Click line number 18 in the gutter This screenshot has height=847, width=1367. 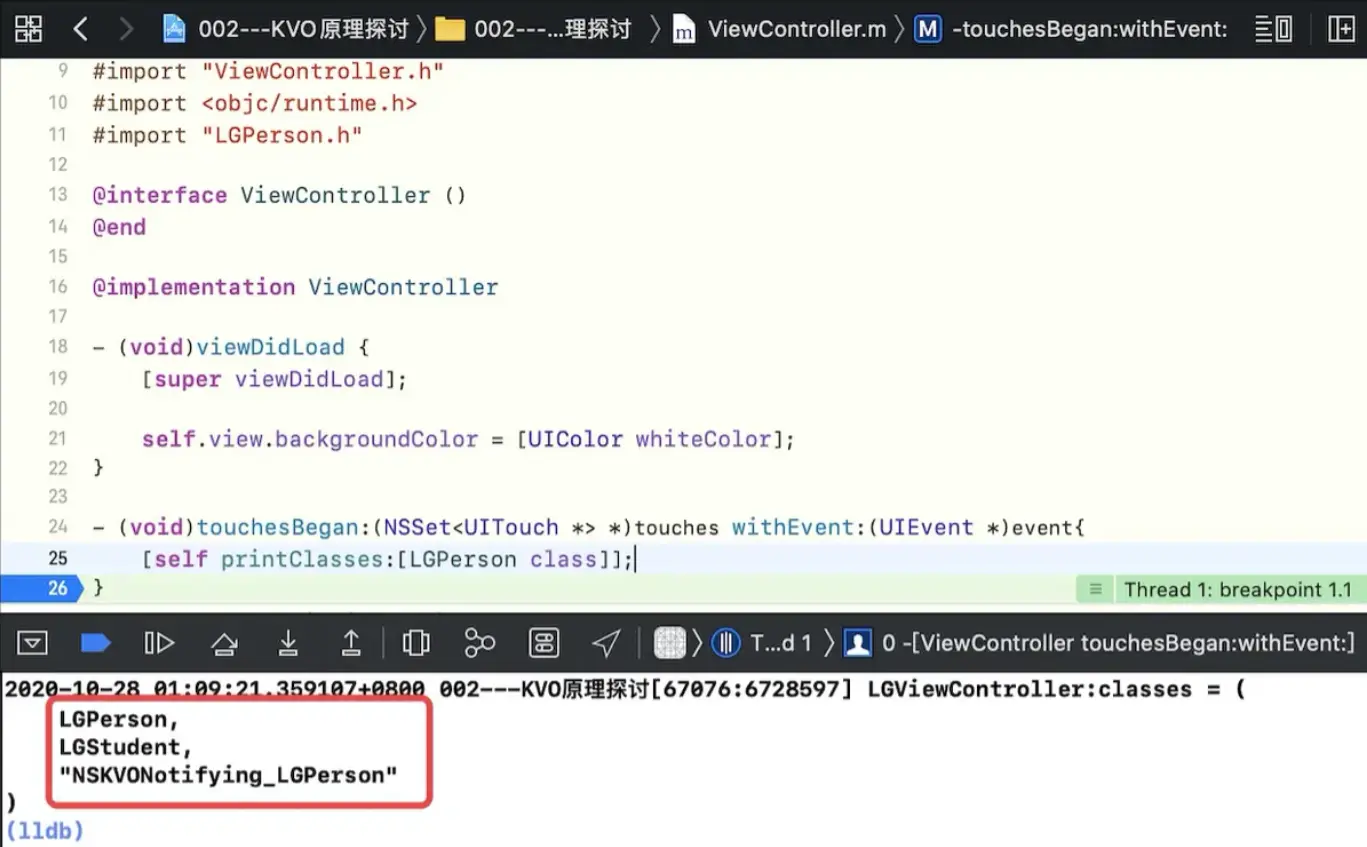(x=58, y=347)
